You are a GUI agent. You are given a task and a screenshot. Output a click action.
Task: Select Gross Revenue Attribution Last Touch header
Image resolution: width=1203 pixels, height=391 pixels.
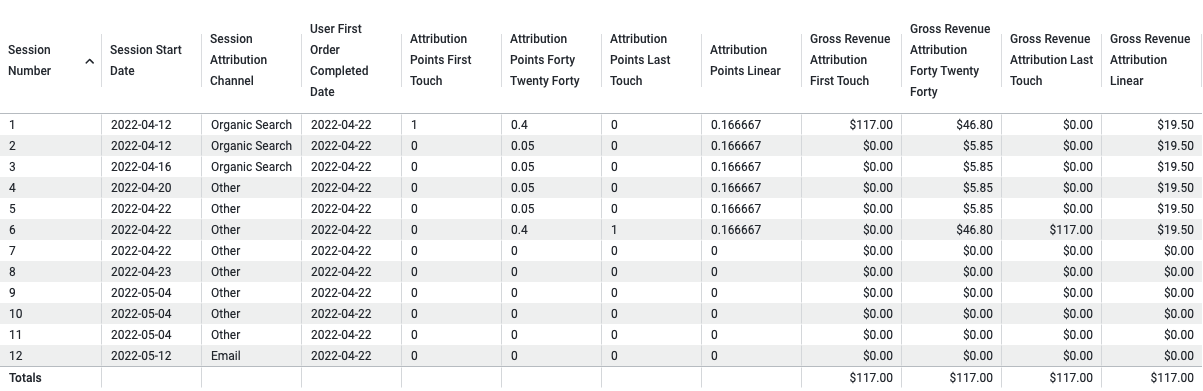click(x=1052, y=60)
